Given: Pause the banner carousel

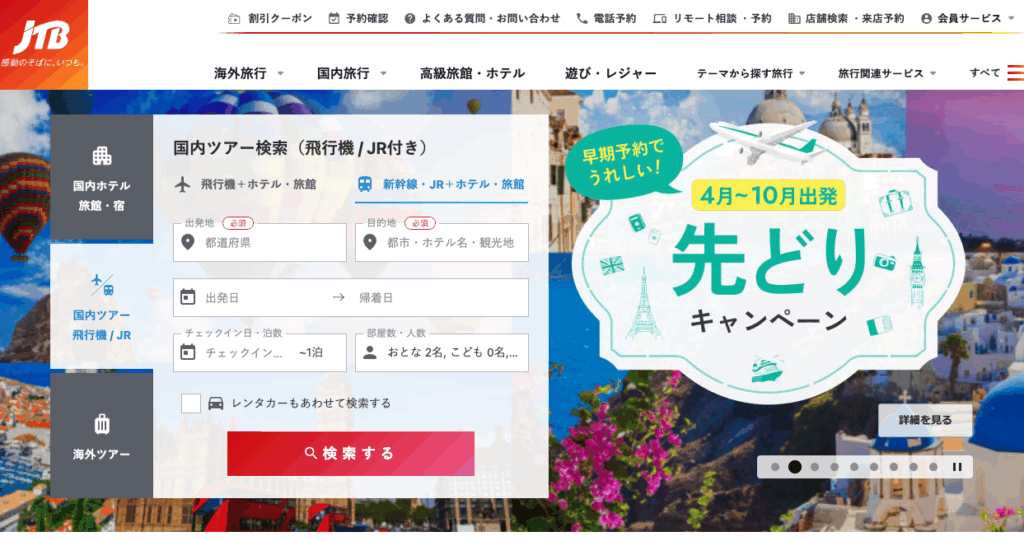Looking at the screenshot, I should click(957, 467).
